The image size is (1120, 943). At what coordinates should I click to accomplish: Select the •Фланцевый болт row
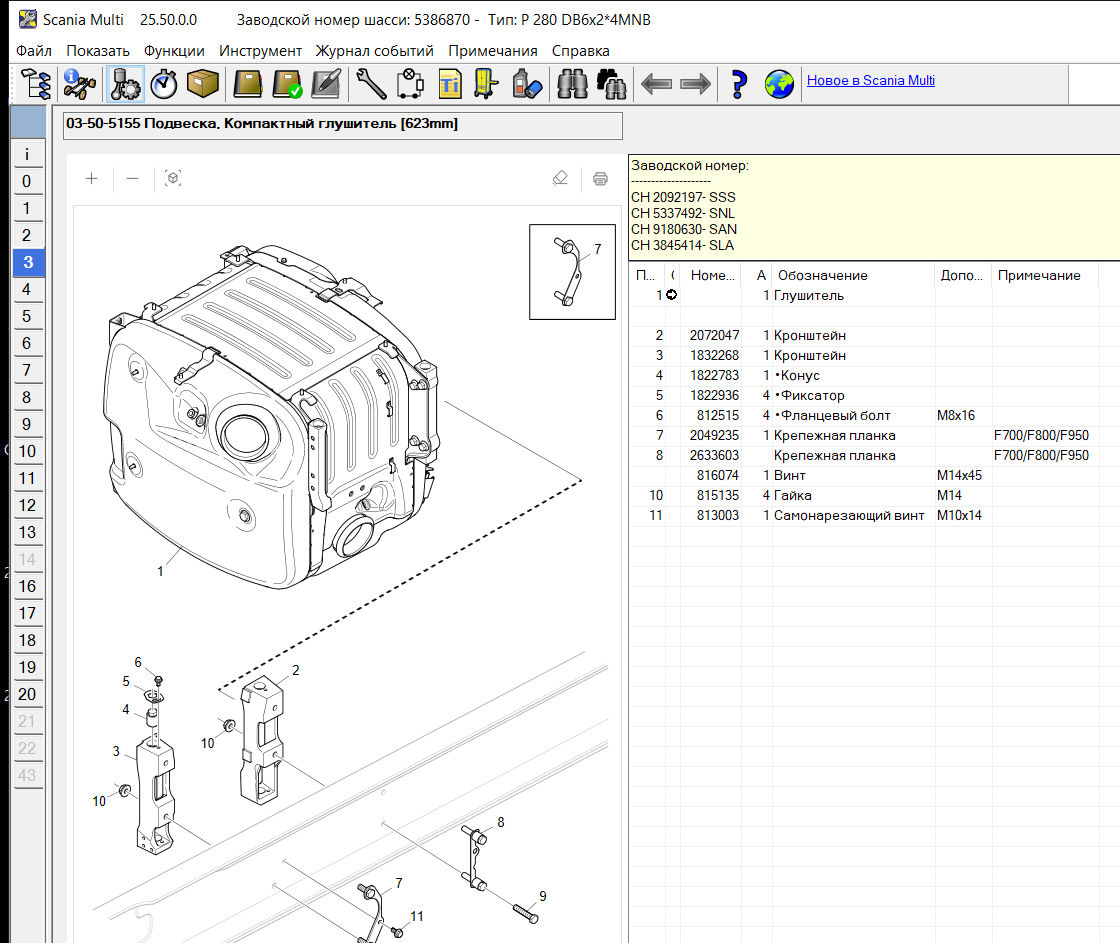(864, 416)
